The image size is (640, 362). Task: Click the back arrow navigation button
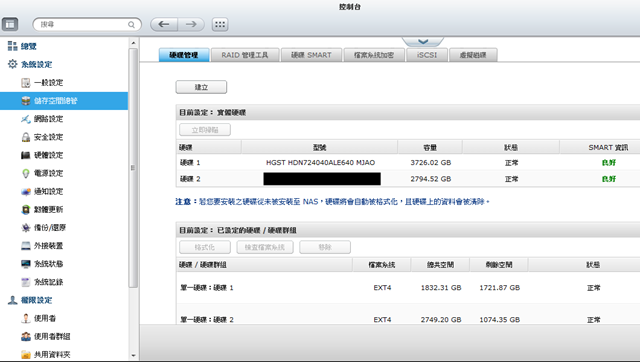164,24
